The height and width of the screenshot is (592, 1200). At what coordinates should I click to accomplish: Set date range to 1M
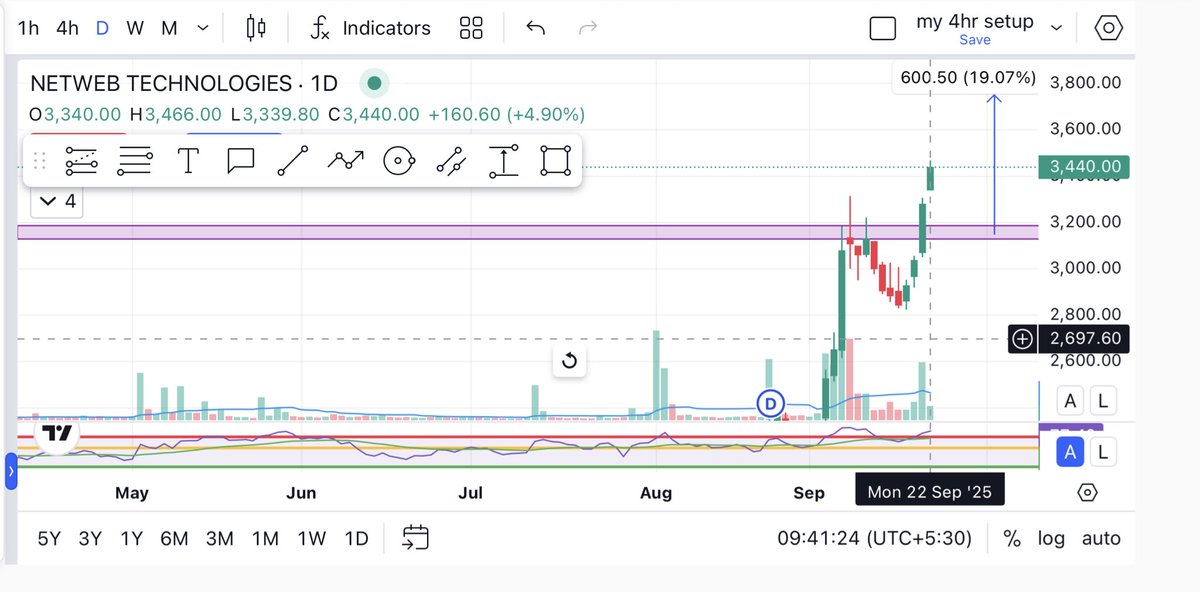coord(265,539)
